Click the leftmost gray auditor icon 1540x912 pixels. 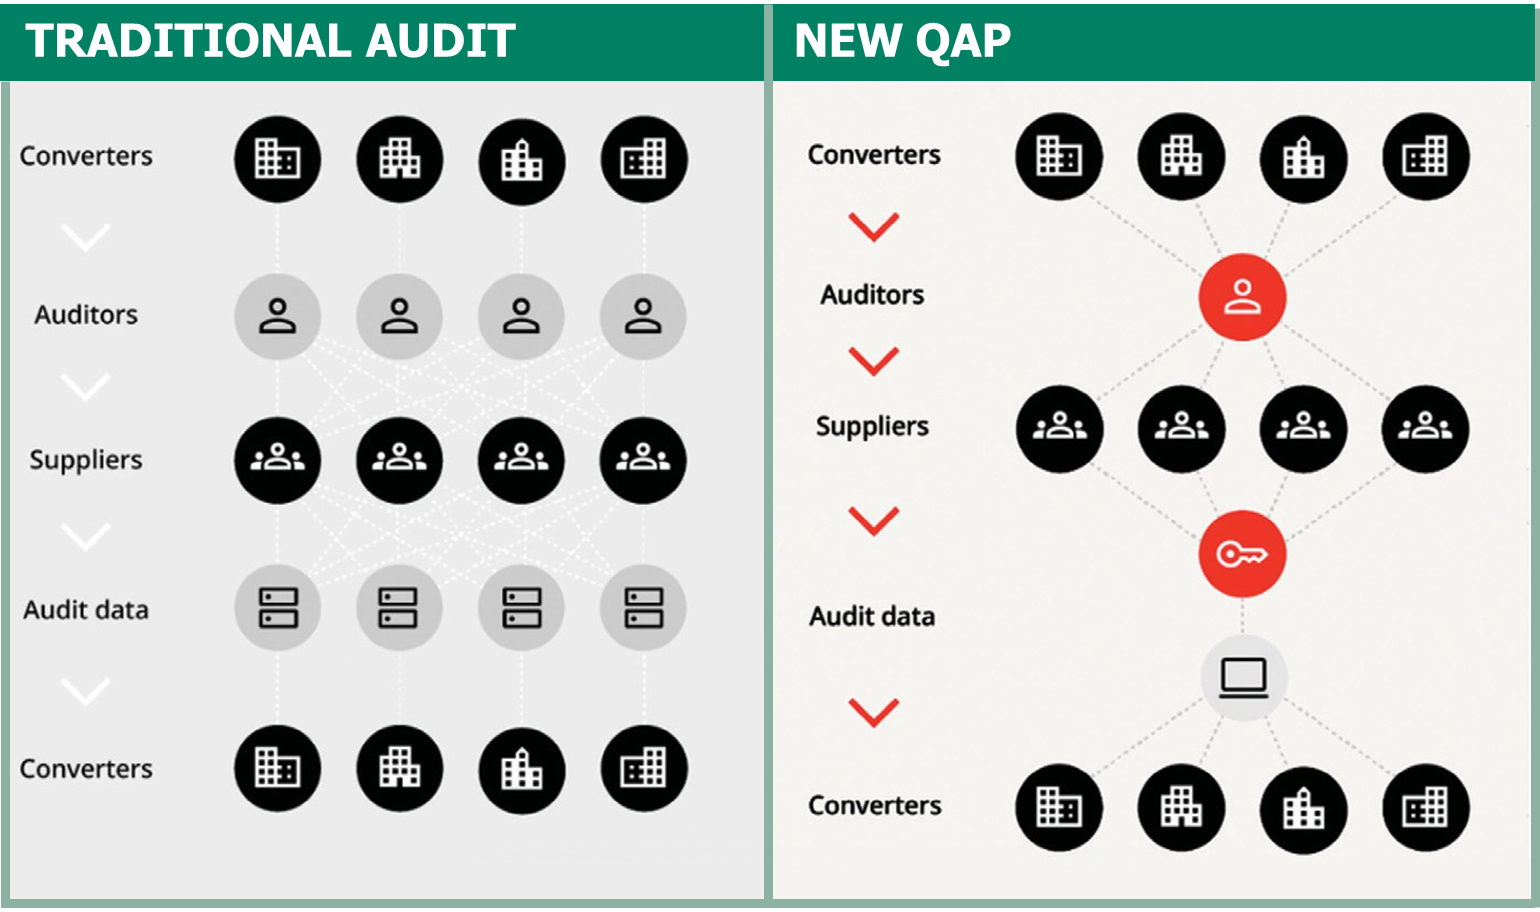coord(277,316)
